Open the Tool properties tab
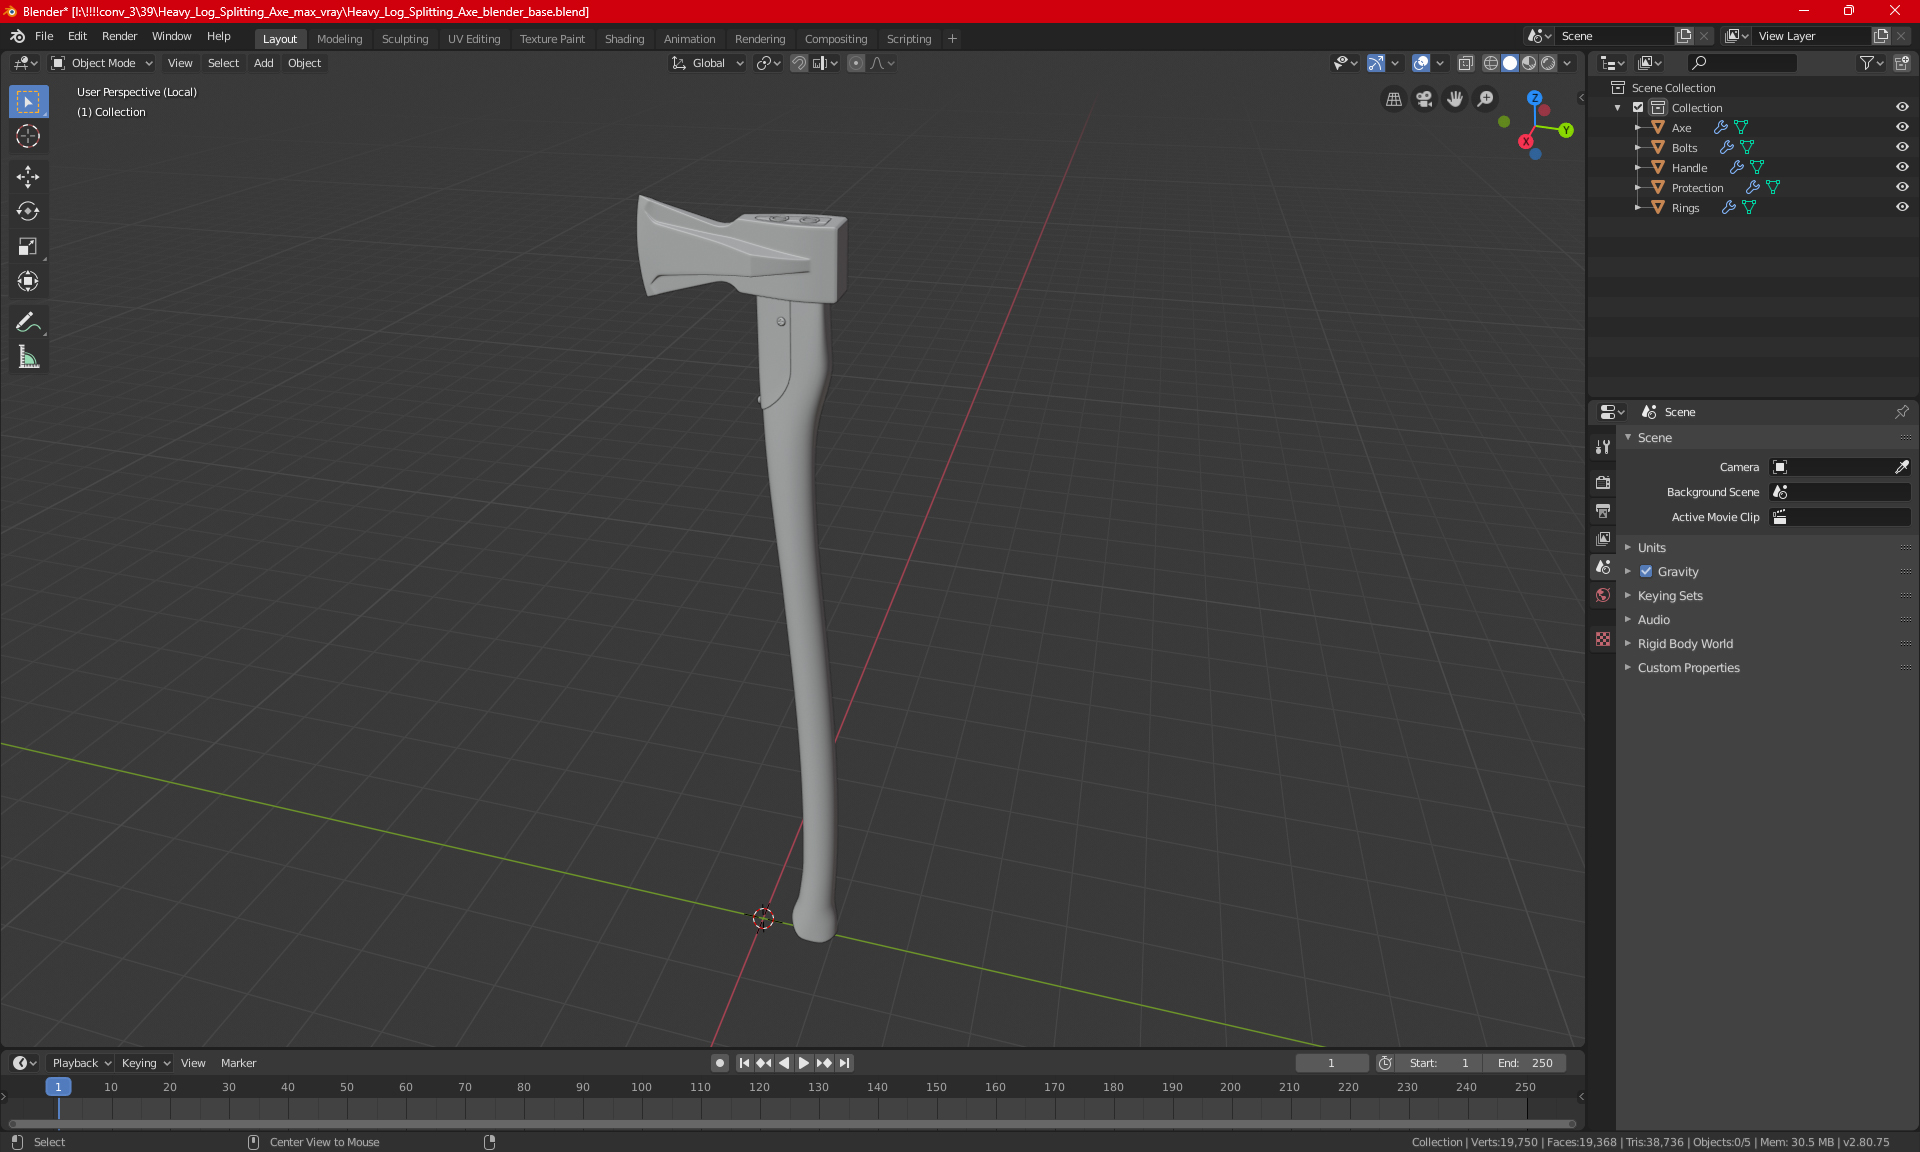Viewport: 1920px width, 1152px height. [1603, 447]
